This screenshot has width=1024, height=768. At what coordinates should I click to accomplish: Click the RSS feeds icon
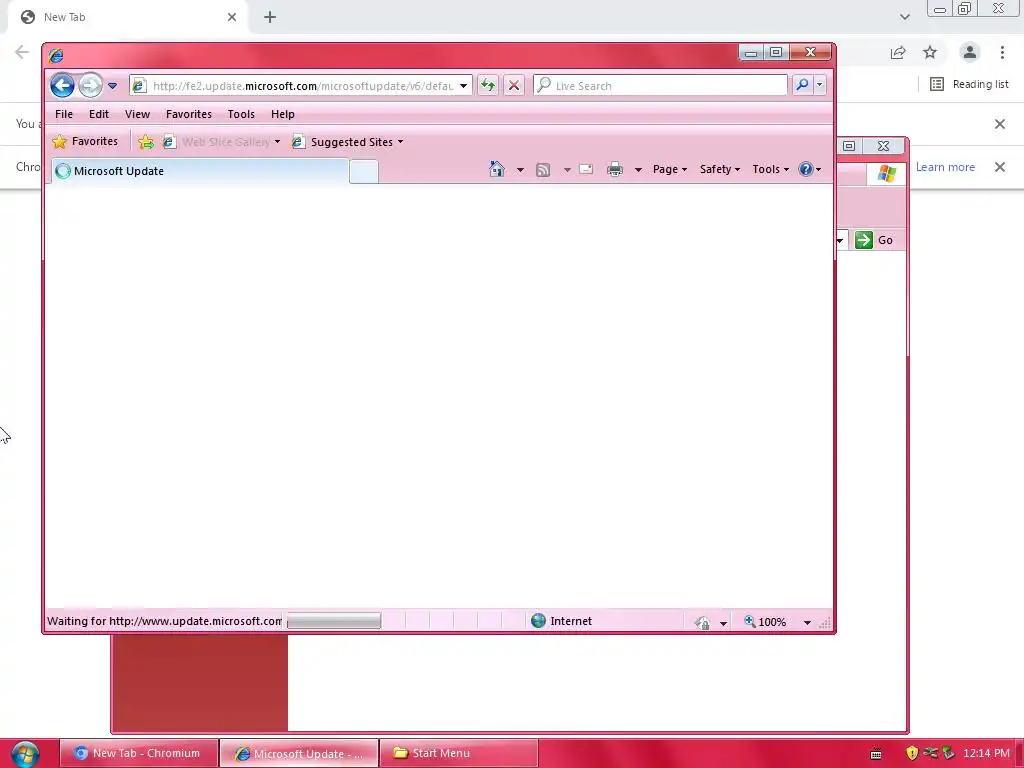tap(543, 170)
